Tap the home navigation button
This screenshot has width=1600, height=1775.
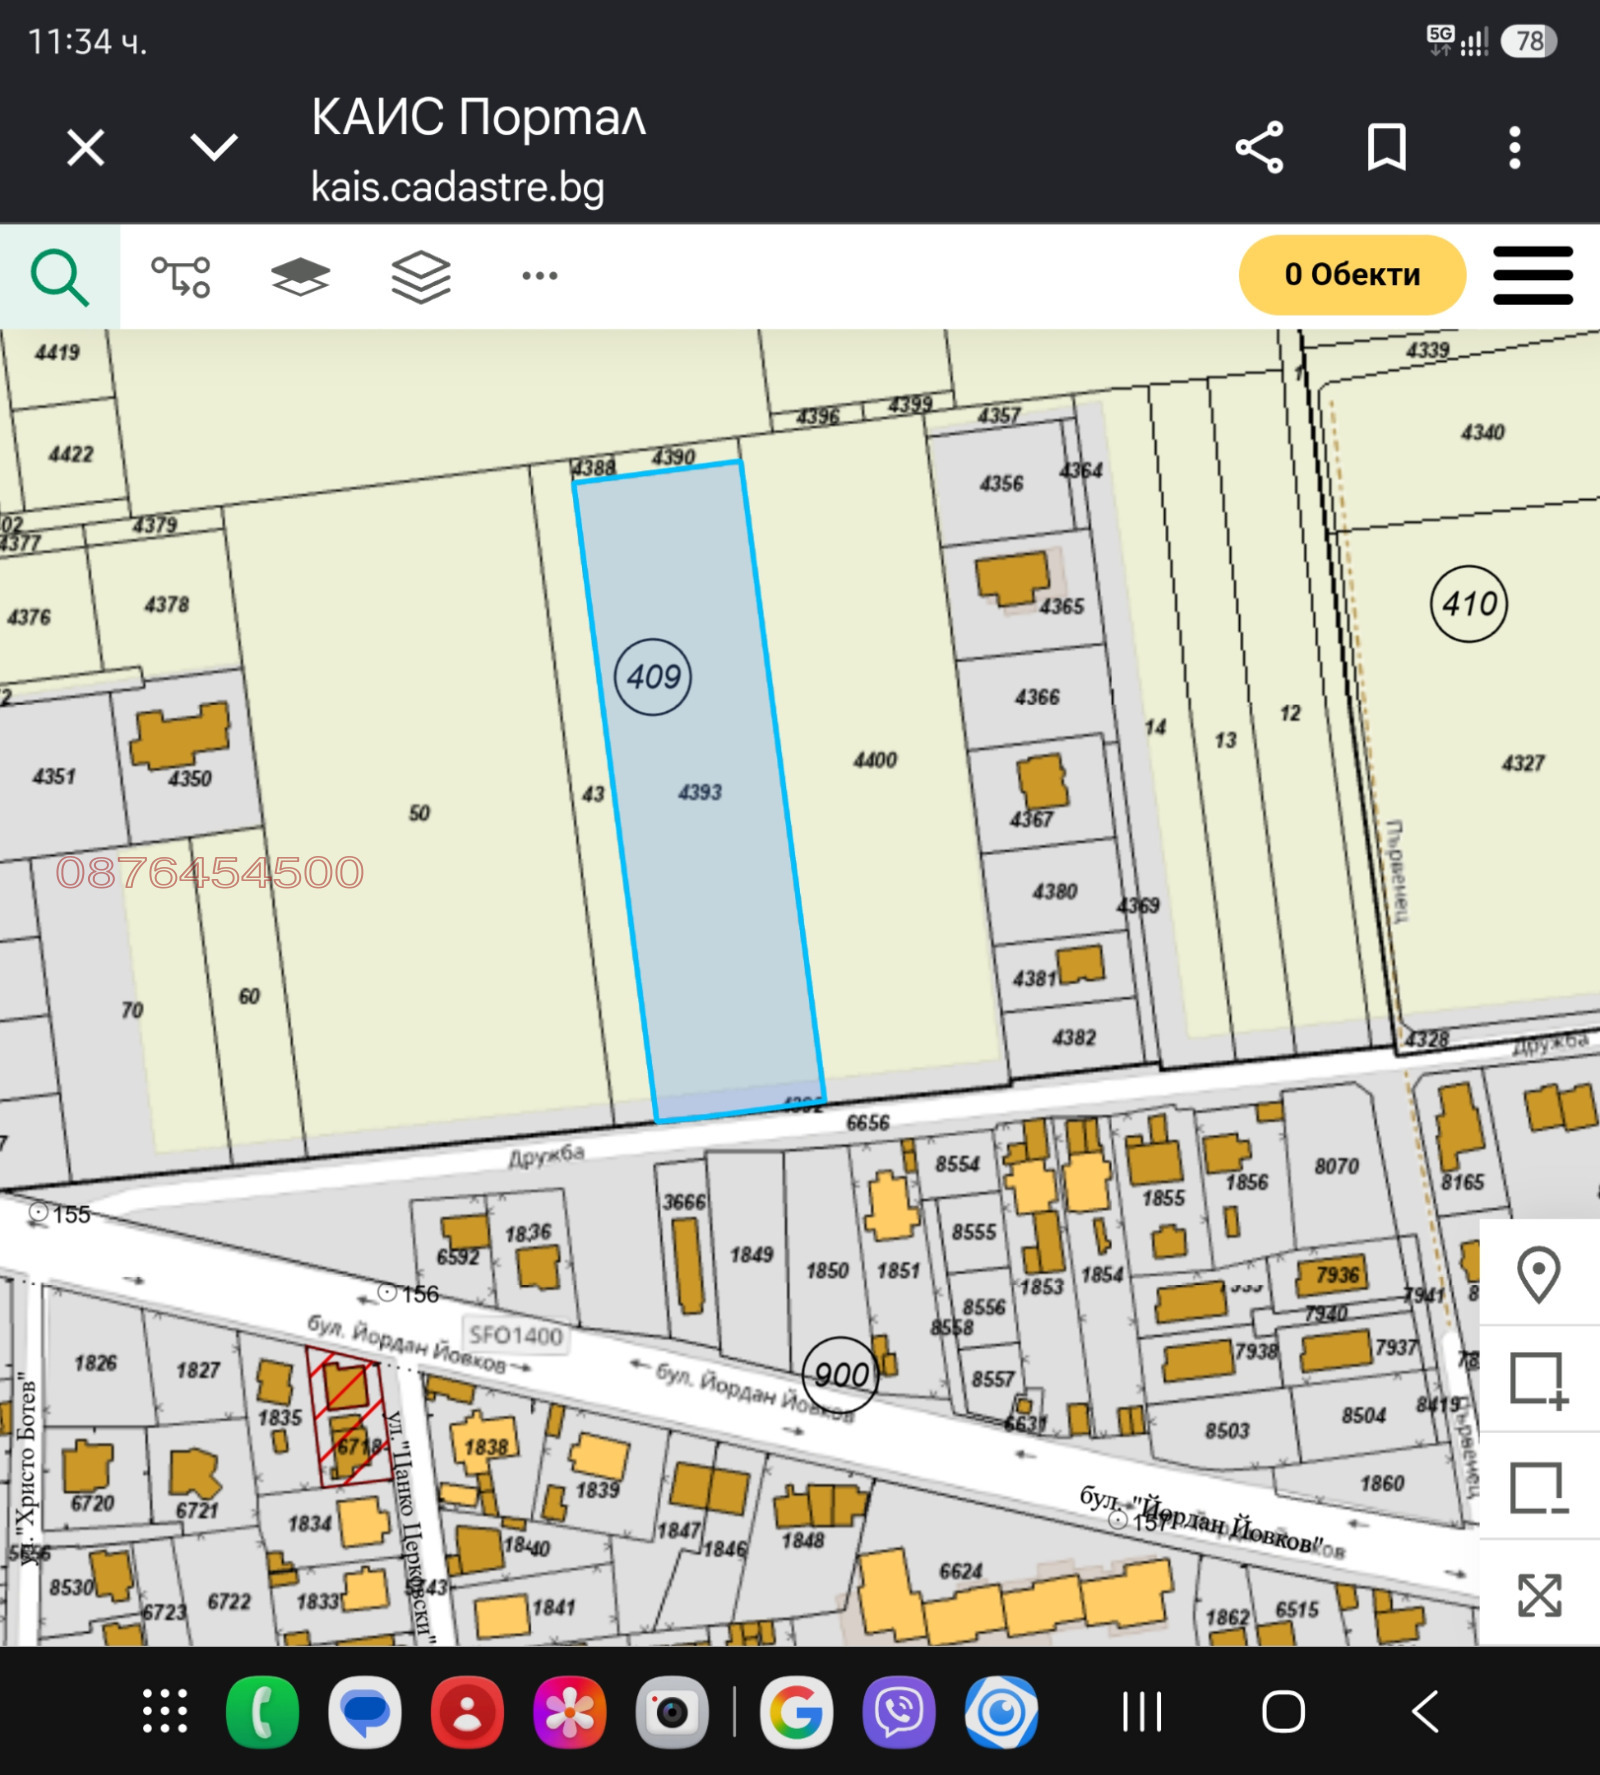click(x=1284, y=1711)
